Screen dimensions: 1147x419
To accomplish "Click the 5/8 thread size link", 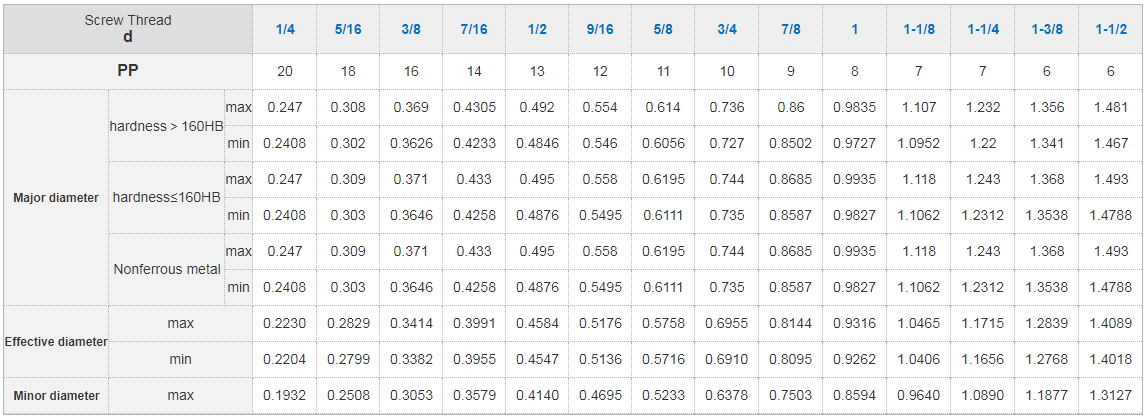I will point(663,30).
